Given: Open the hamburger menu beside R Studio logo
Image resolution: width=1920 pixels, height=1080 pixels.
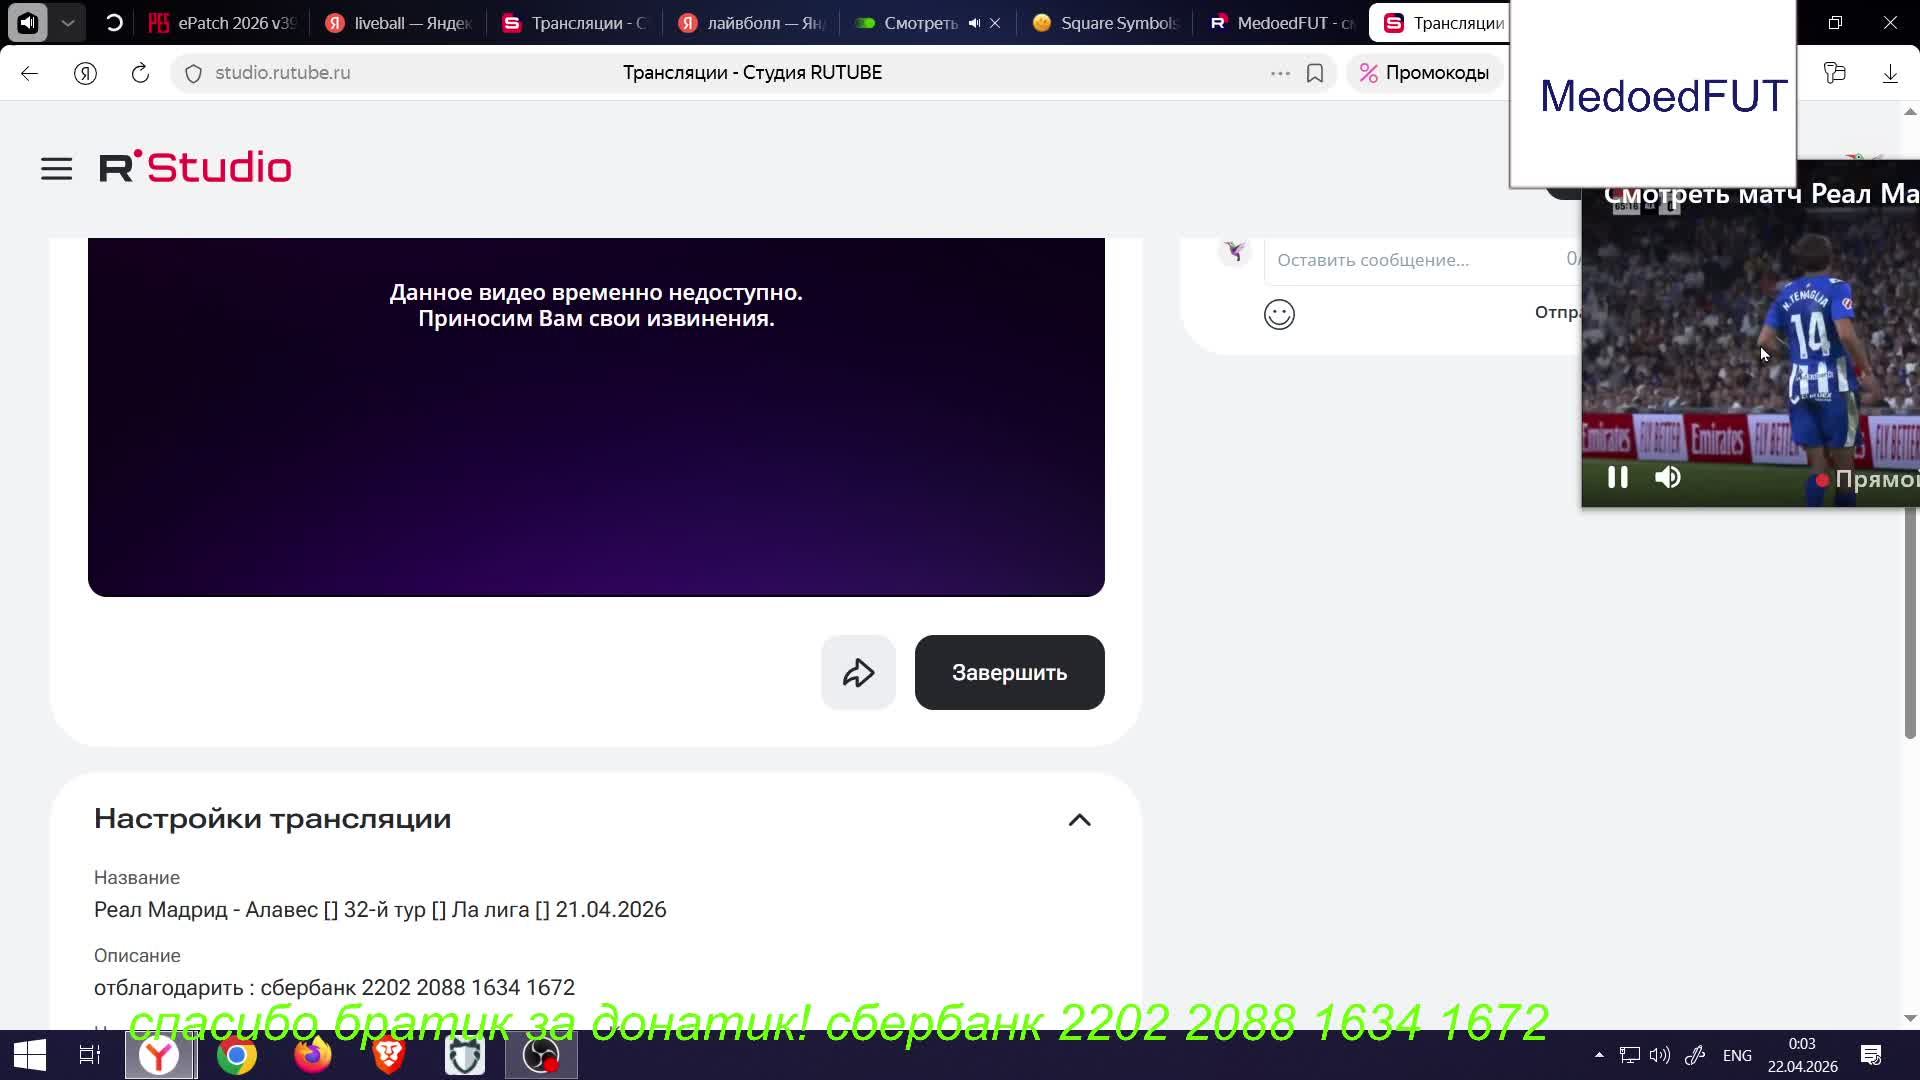Looking at the screenshot, I should pyautogui.click(x=56, y=168).
